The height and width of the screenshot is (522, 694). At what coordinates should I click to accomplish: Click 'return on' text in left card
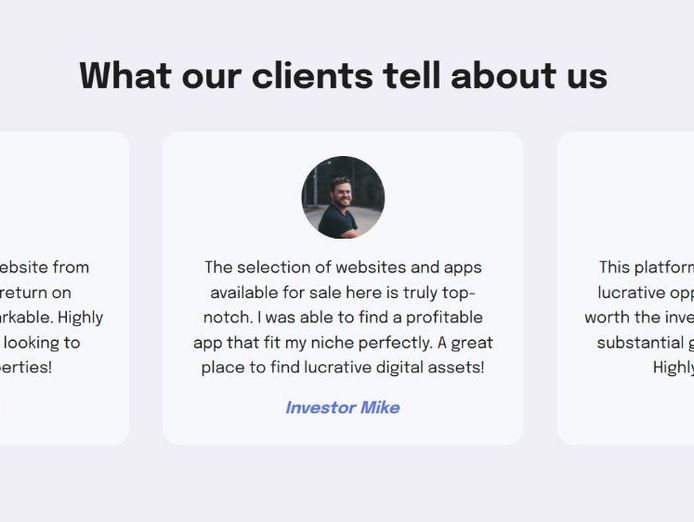(35, 293)
